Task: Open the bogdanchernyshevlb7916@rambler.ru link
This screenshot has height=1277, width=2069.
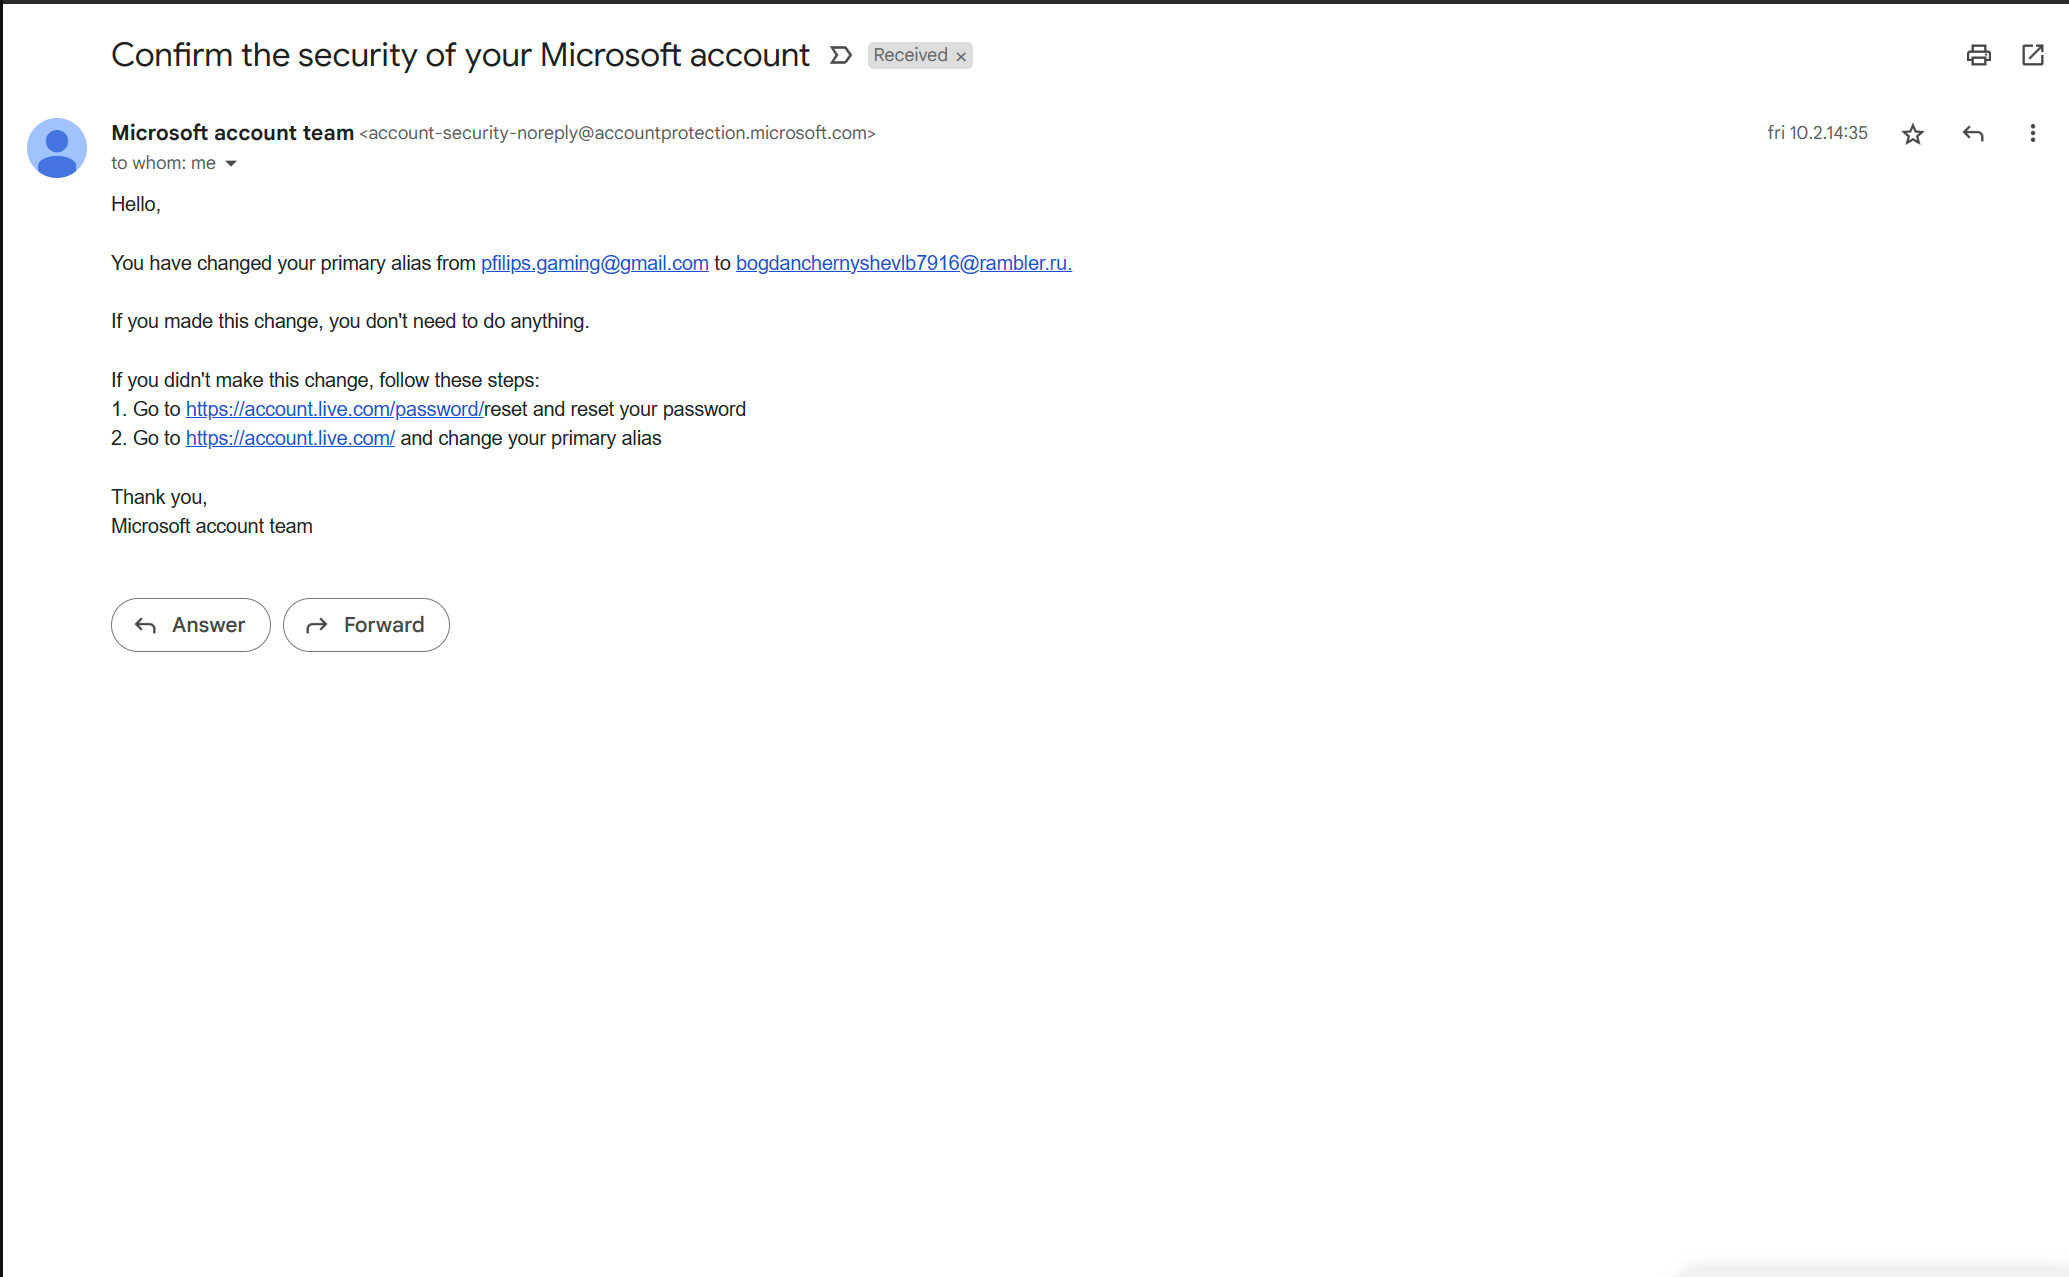Action: point(903,263)
